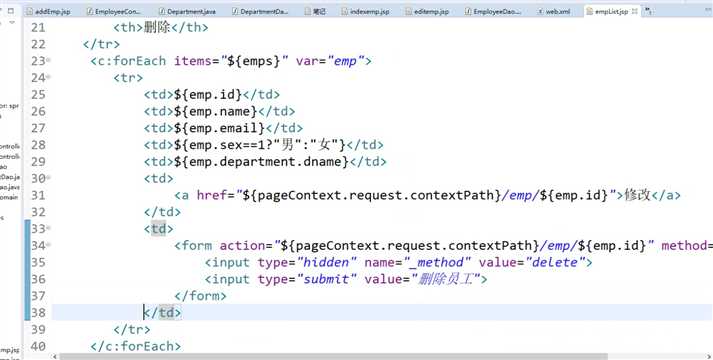Switch to the Department.java tab
Viewport: 713px width, 360px height.
[187, 11]
